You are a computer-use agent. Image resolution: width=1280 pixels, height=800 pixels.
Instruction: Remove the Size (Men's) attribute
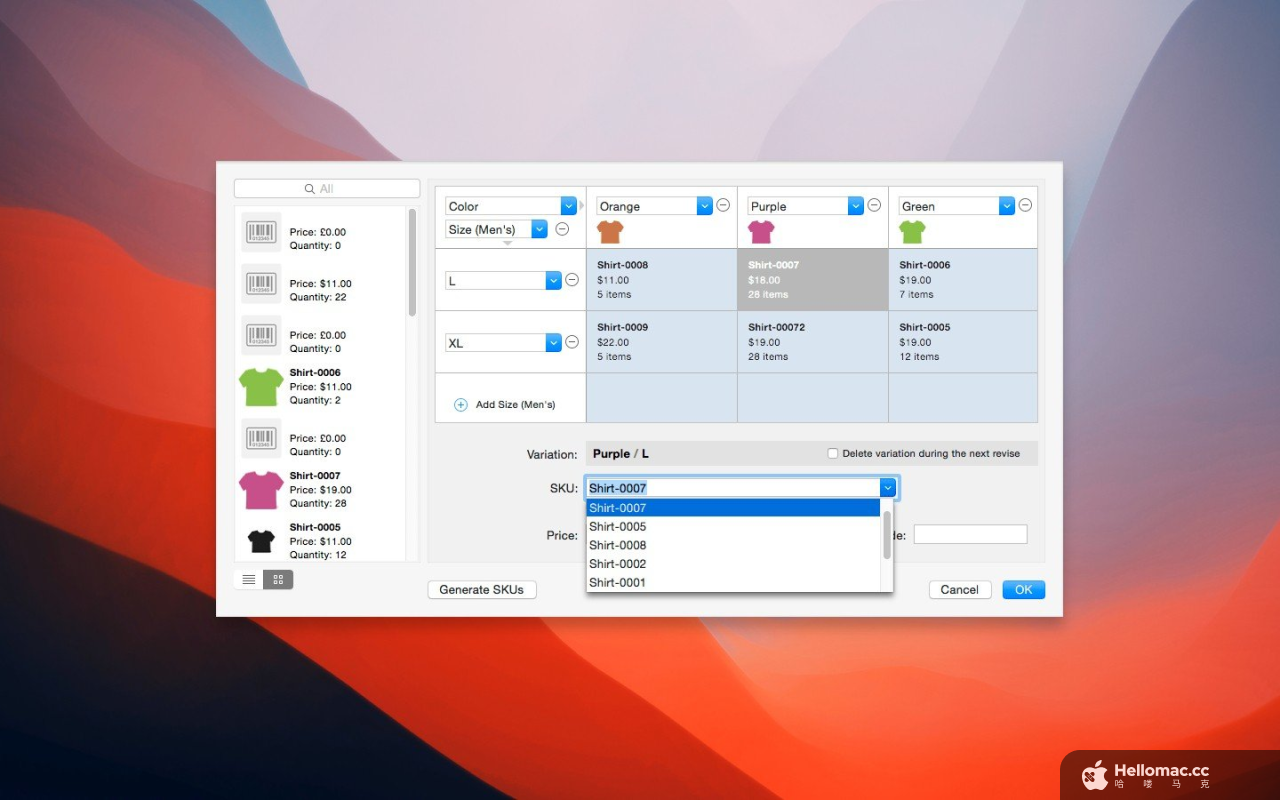pyautogui.click(x=562, y=229)
